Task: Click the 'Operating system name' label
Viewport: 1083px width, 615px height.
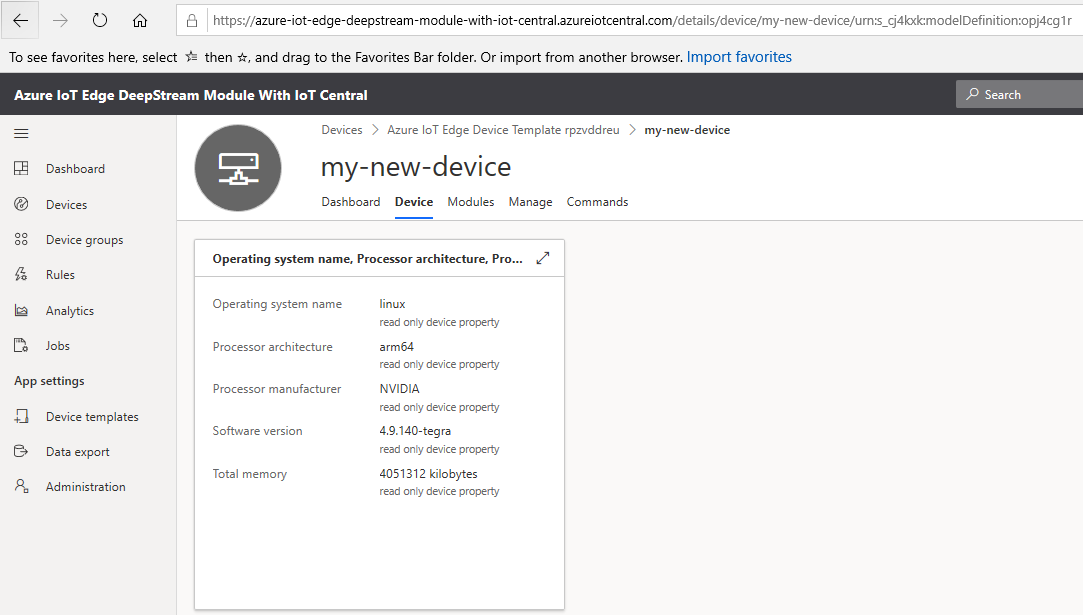Action: click(x=277, y=304)
